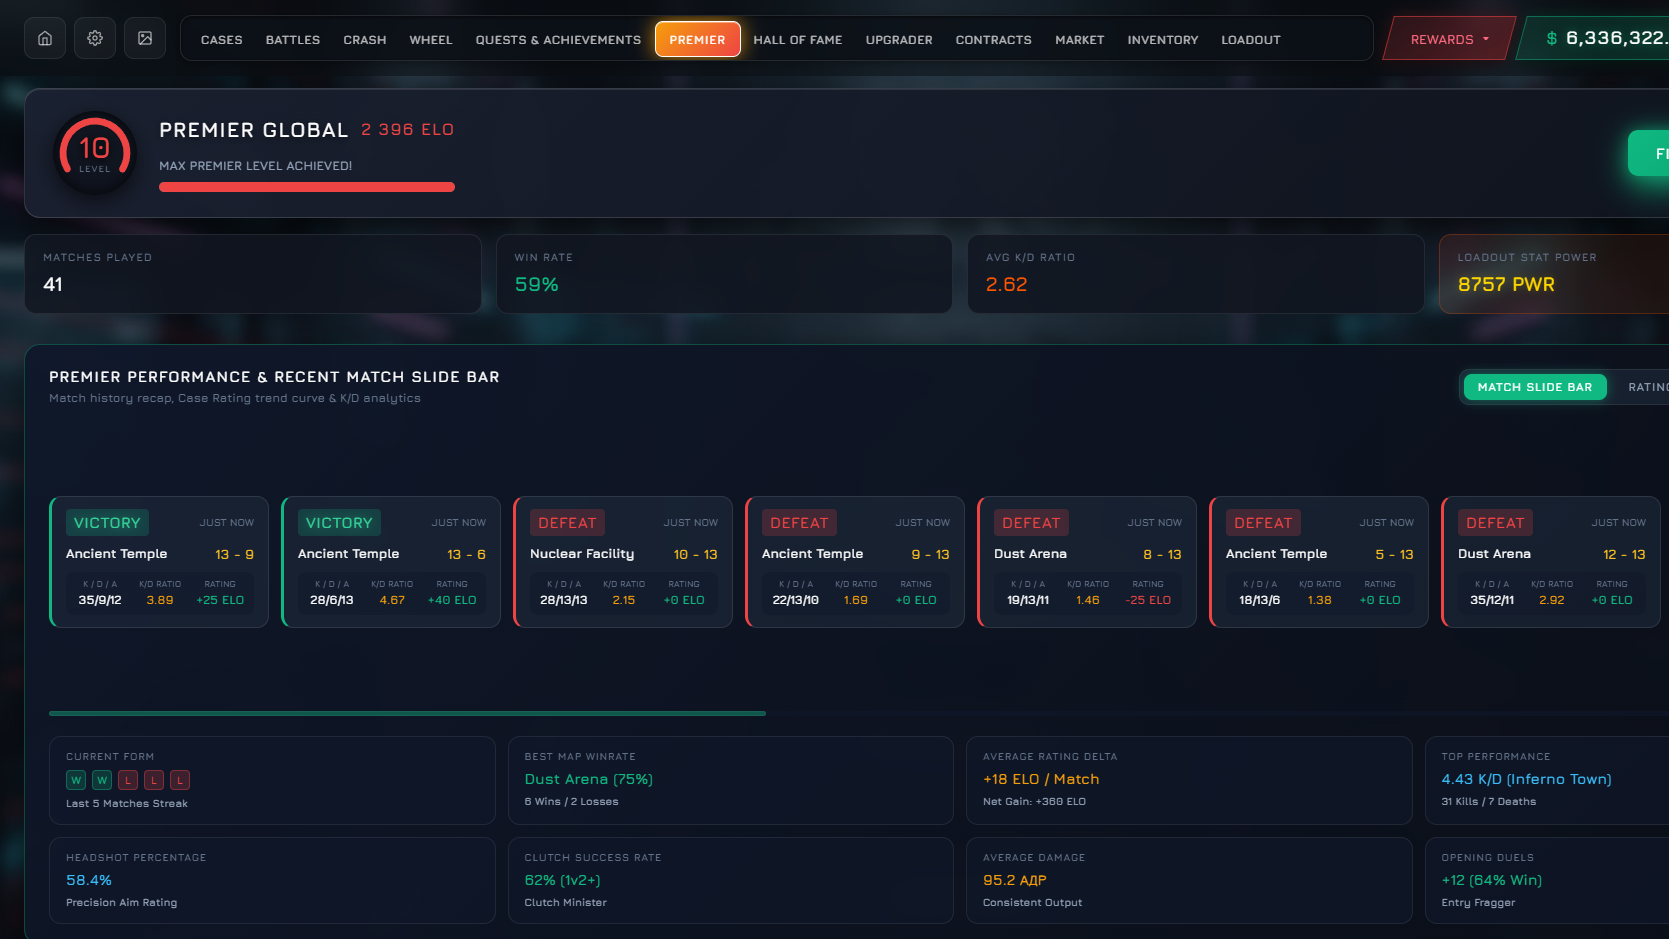Viewport: 1669px width, 939px height.
Task: Click the 35/9/12 K/D/A value
Action: [x=100, y=600]
